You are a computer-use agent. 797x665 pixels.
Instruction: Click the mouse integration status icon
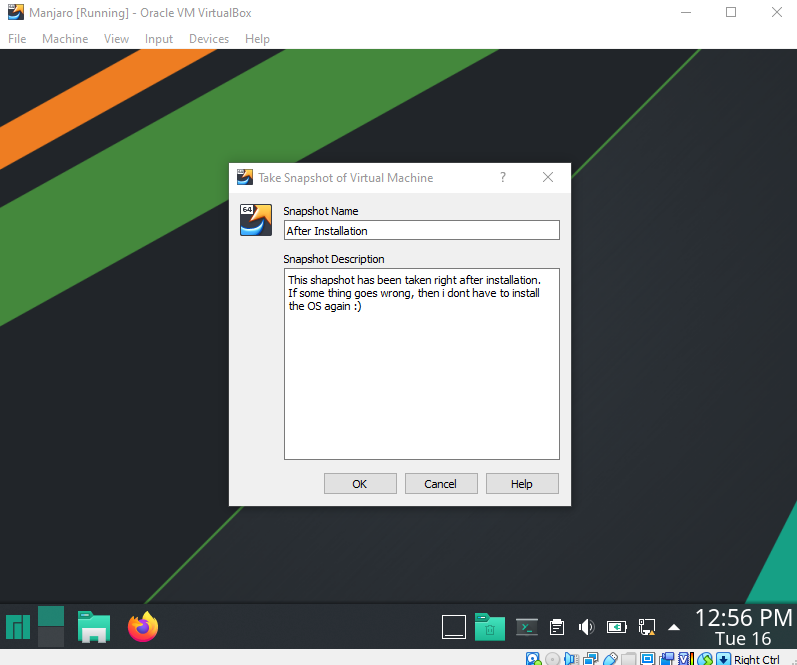tap(704, 659)
